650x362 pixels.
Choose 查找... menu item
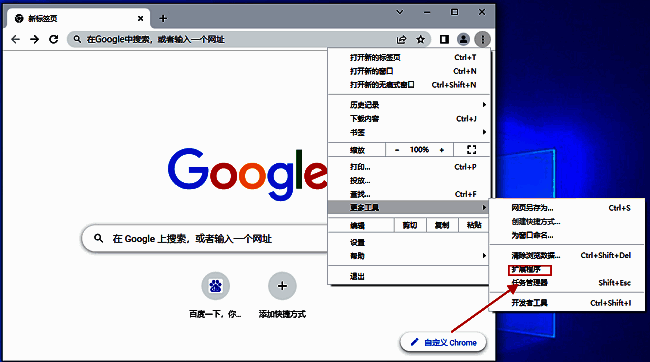409,194
